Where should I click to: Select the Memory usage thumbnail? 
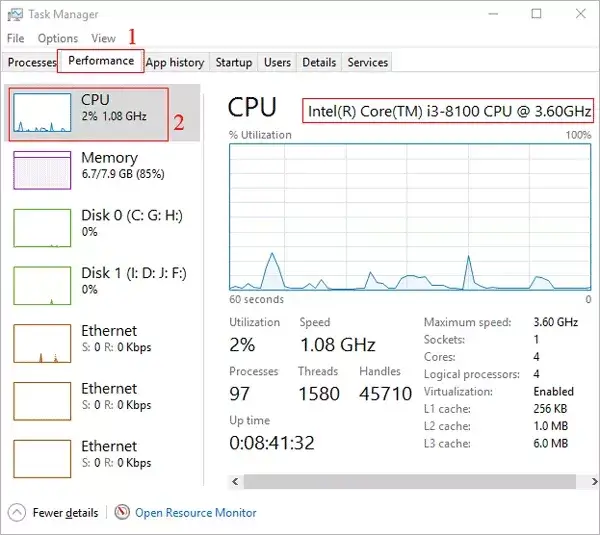coord(42,170)
